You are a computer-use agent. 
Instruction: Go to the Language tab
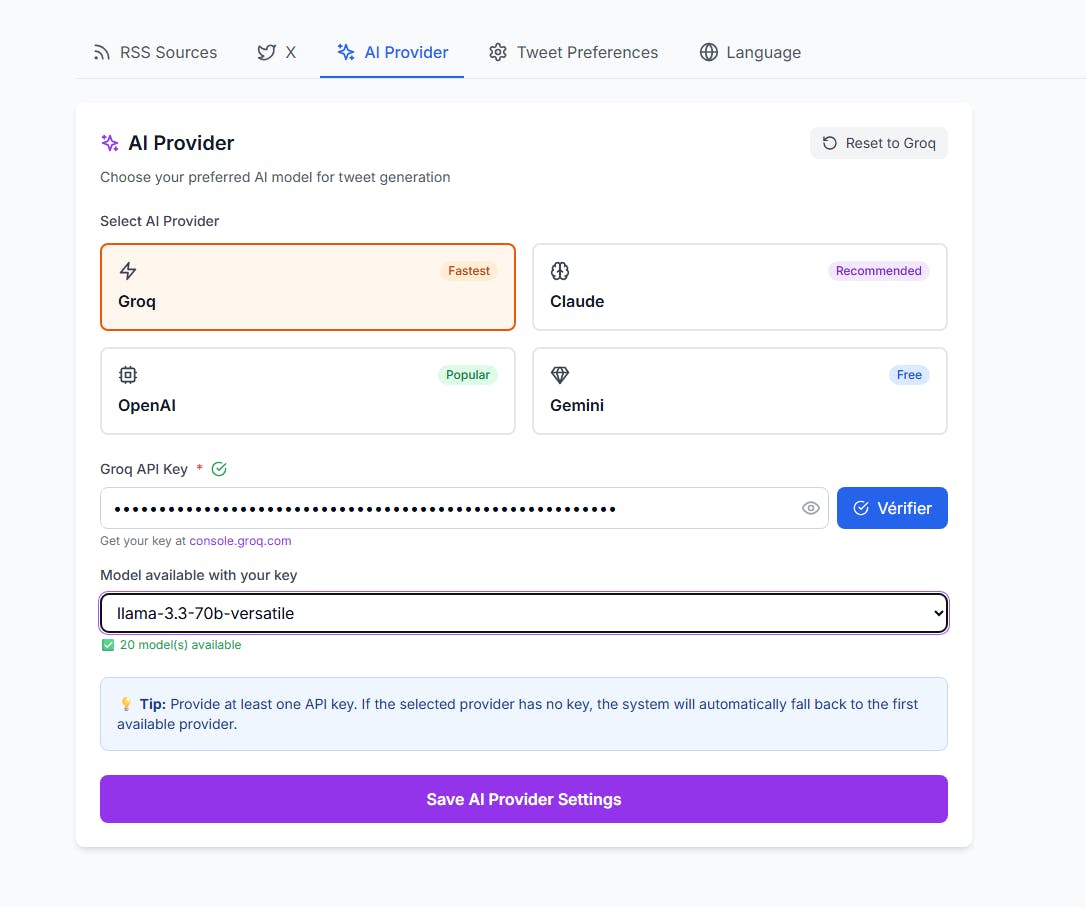tap(750, 52)
